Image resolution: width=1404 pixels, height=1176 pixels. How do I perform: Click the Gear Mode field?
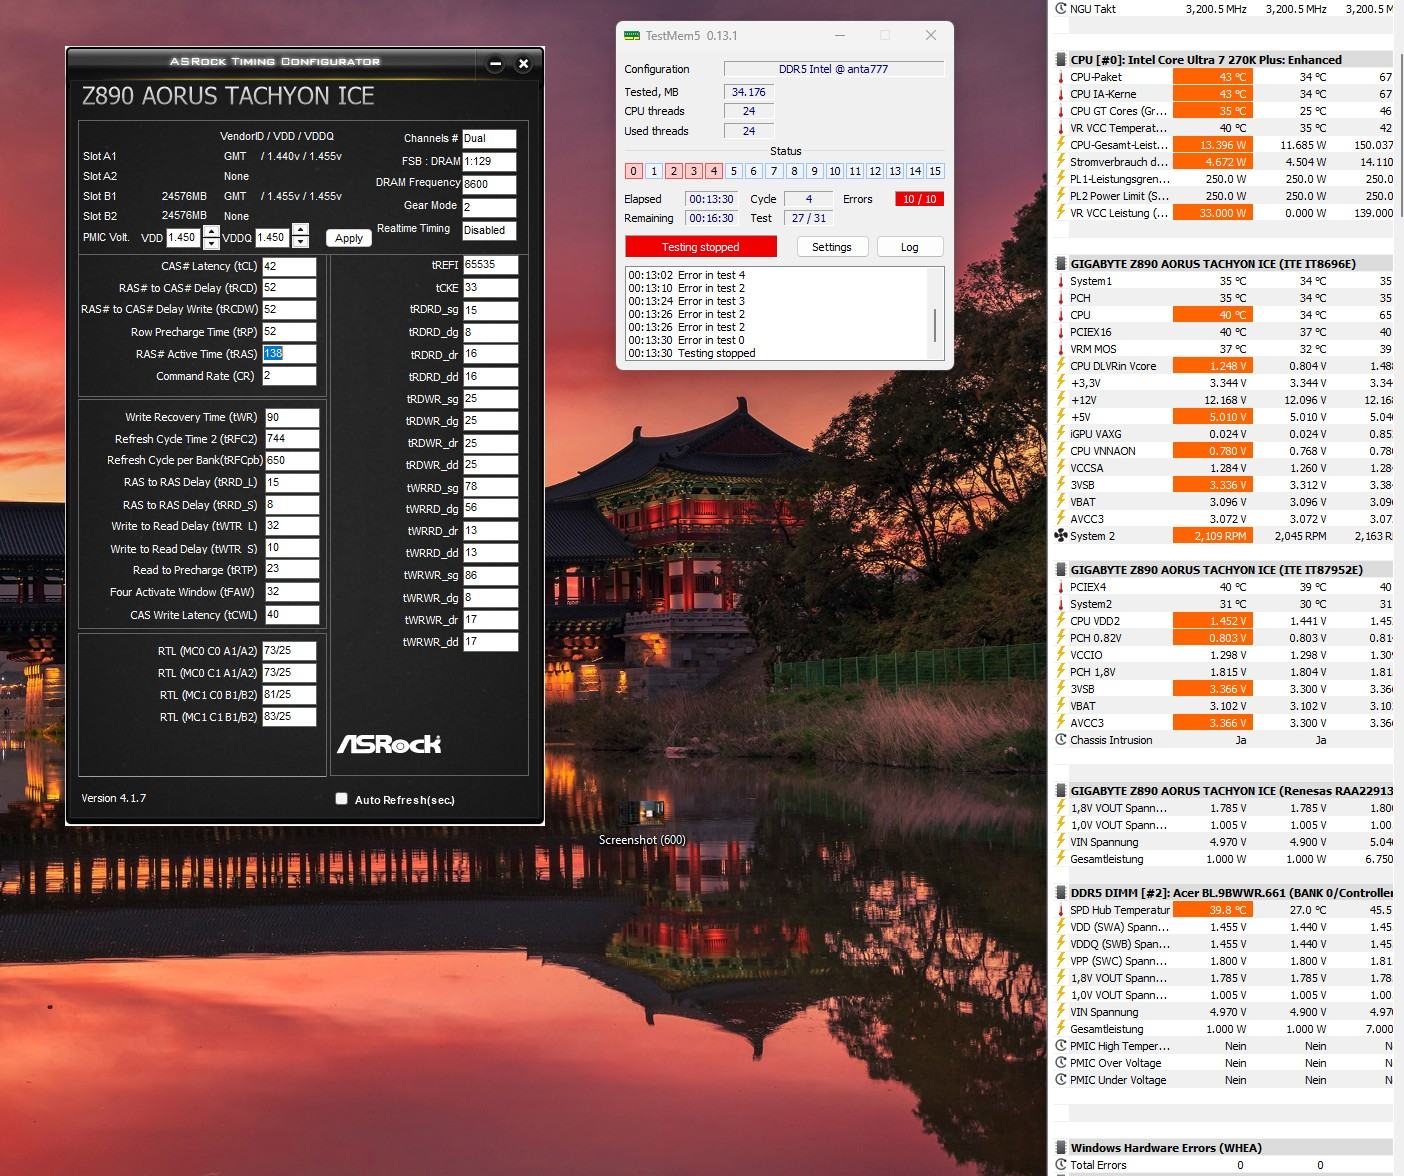pyautogui.click(x=489, y=207)
